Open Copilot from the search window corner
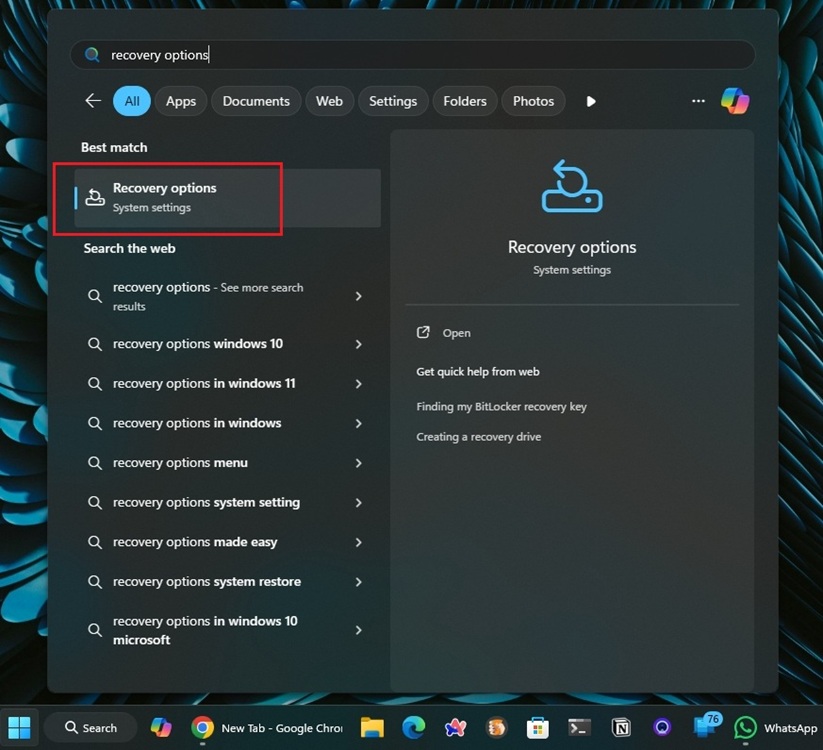Image resolution: width=823 pixels, height=750 pixels. click(735, 100)
